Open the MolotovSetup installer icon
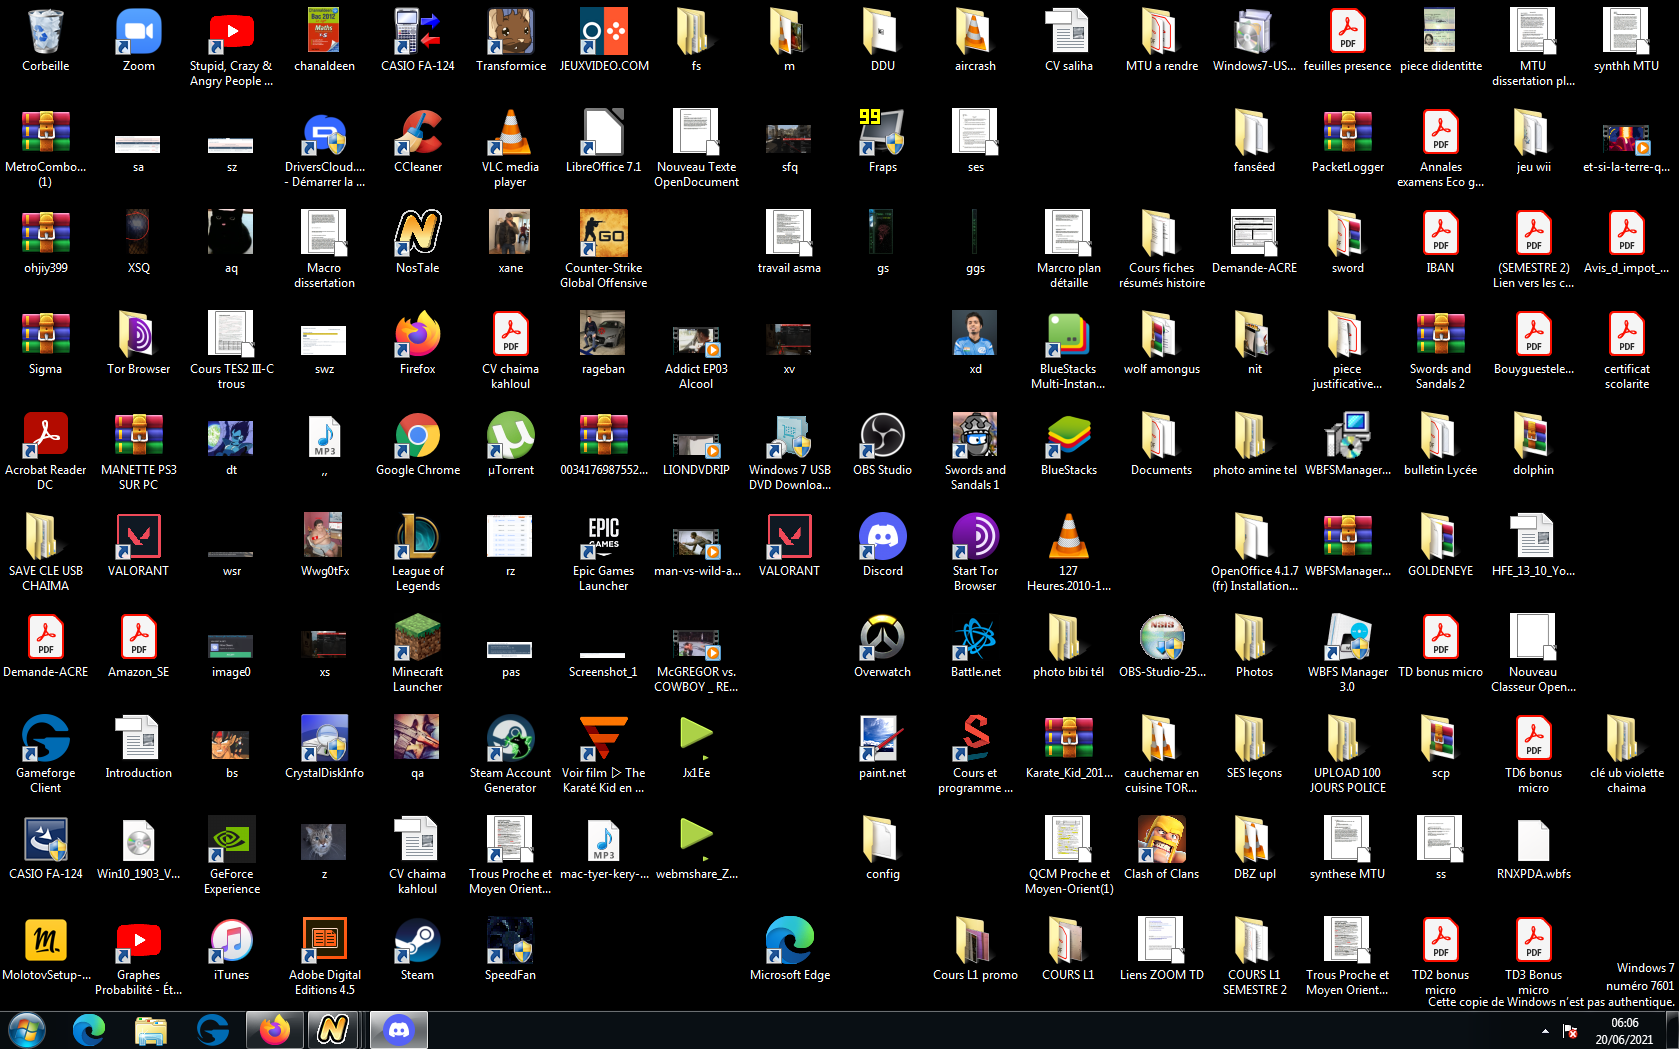This screenshot has height=1049, width=1679. pos(46,949)
